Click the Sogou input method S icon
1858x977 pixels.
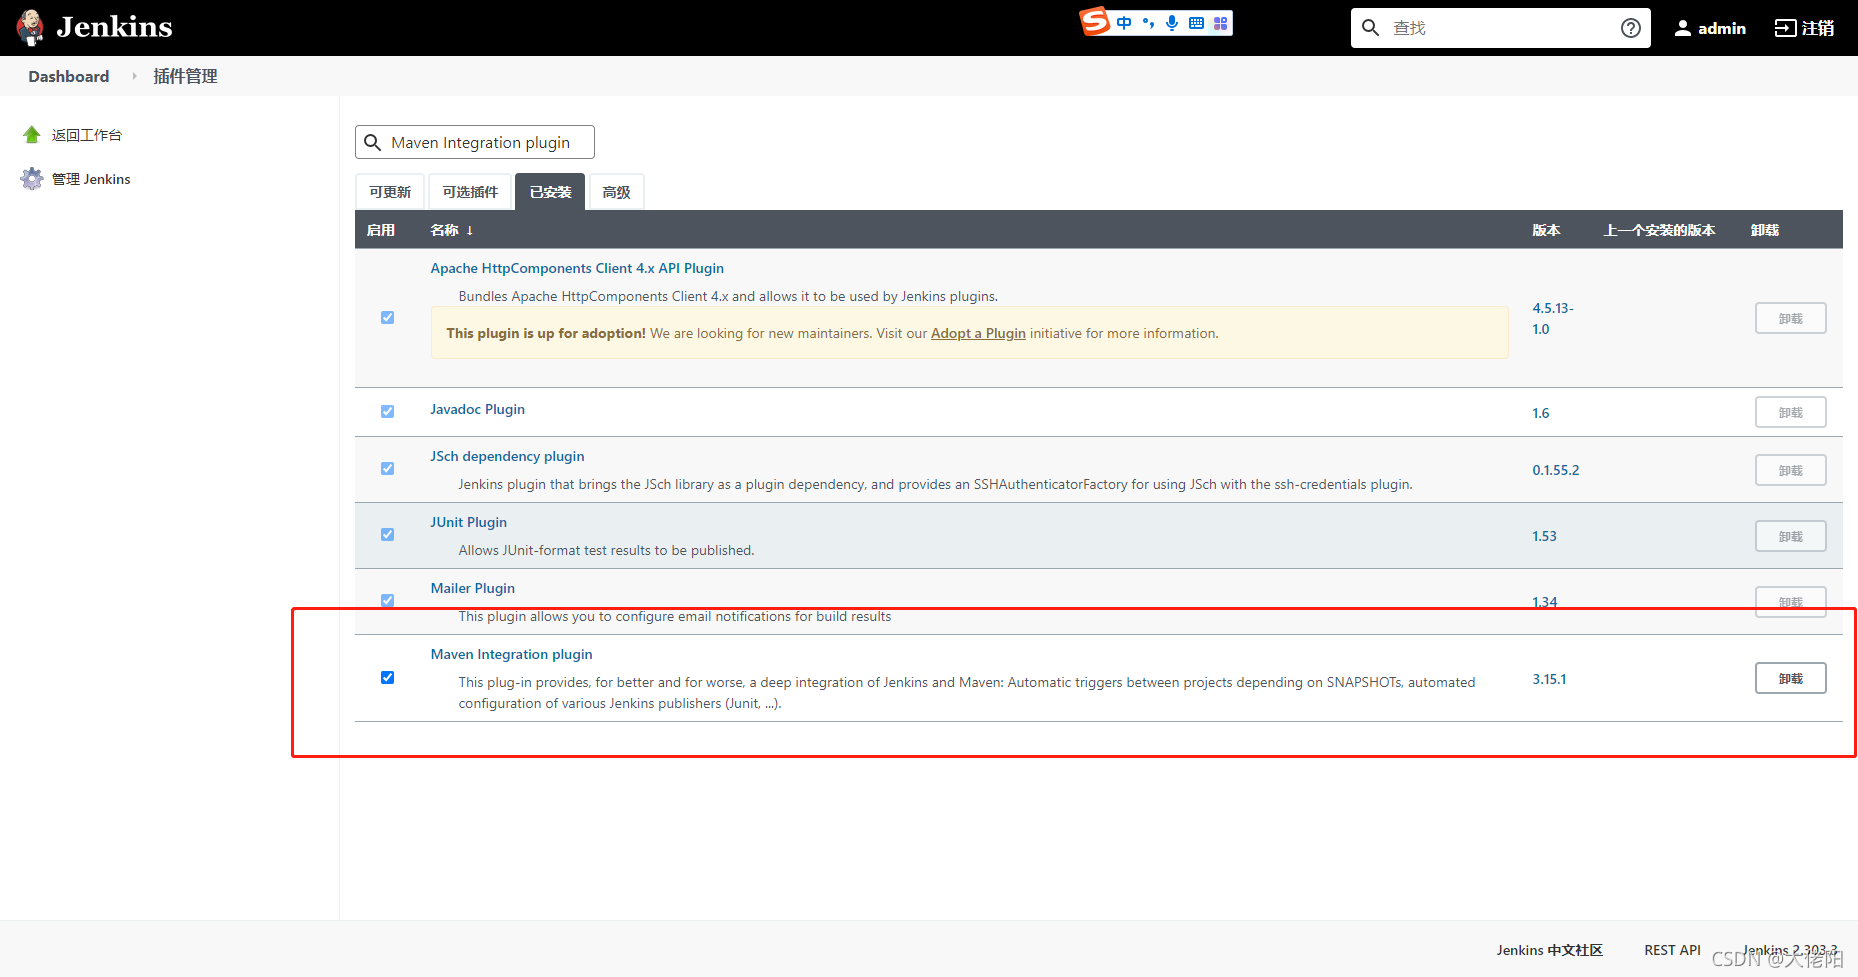click(x=1095, y=21)
